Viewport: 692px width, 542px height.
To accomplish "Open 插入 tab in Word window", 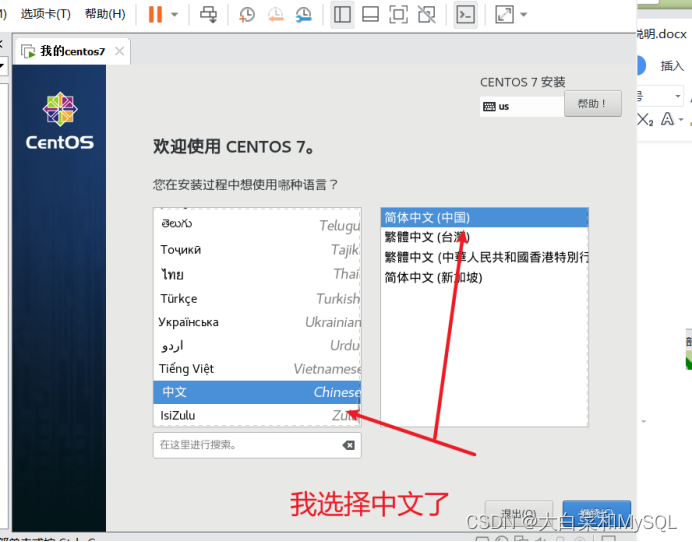I will (672, 66).
